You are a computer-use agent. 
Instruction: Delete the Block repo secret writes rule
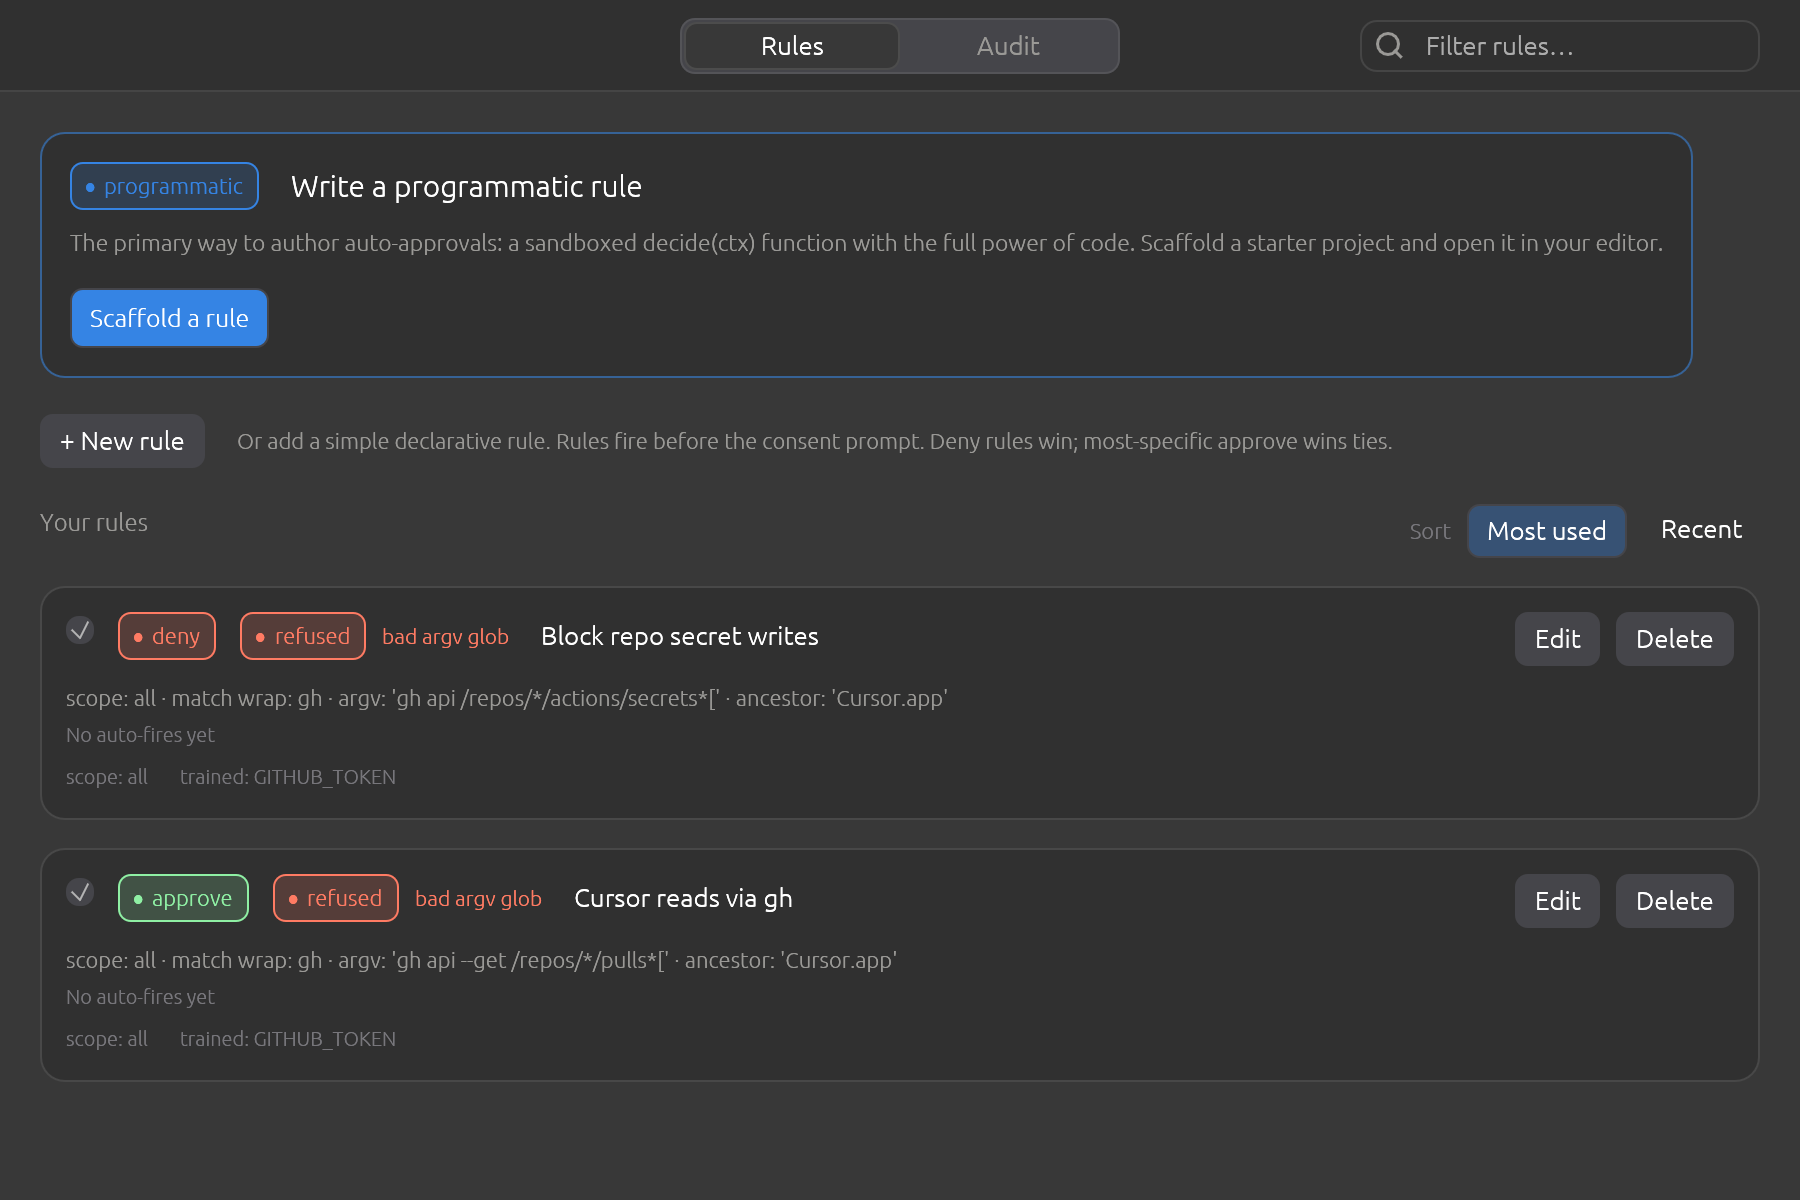coord(1674,639)
